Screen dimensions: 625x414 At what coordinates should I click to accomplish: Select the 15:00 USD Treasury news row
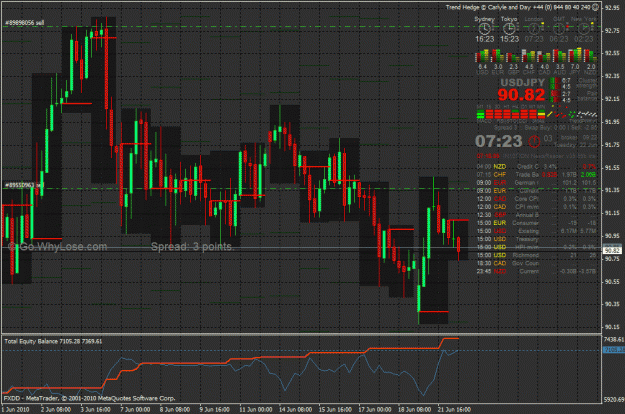click(537, 239)
